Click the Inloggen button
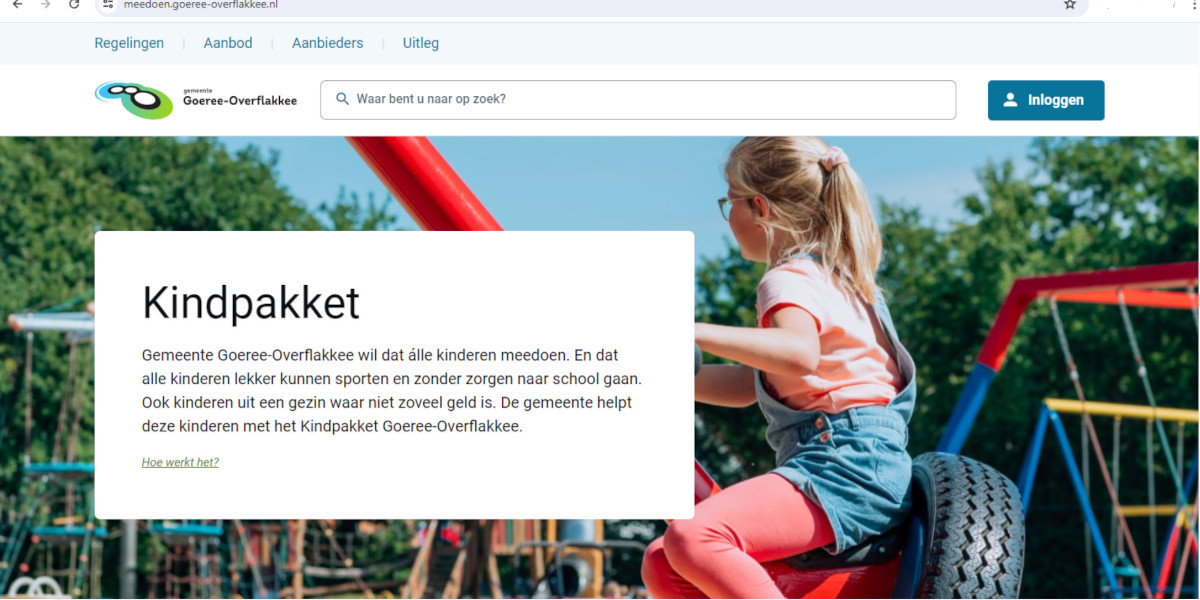Viewport: 1200px width, 600px height. pos(1046,100)
